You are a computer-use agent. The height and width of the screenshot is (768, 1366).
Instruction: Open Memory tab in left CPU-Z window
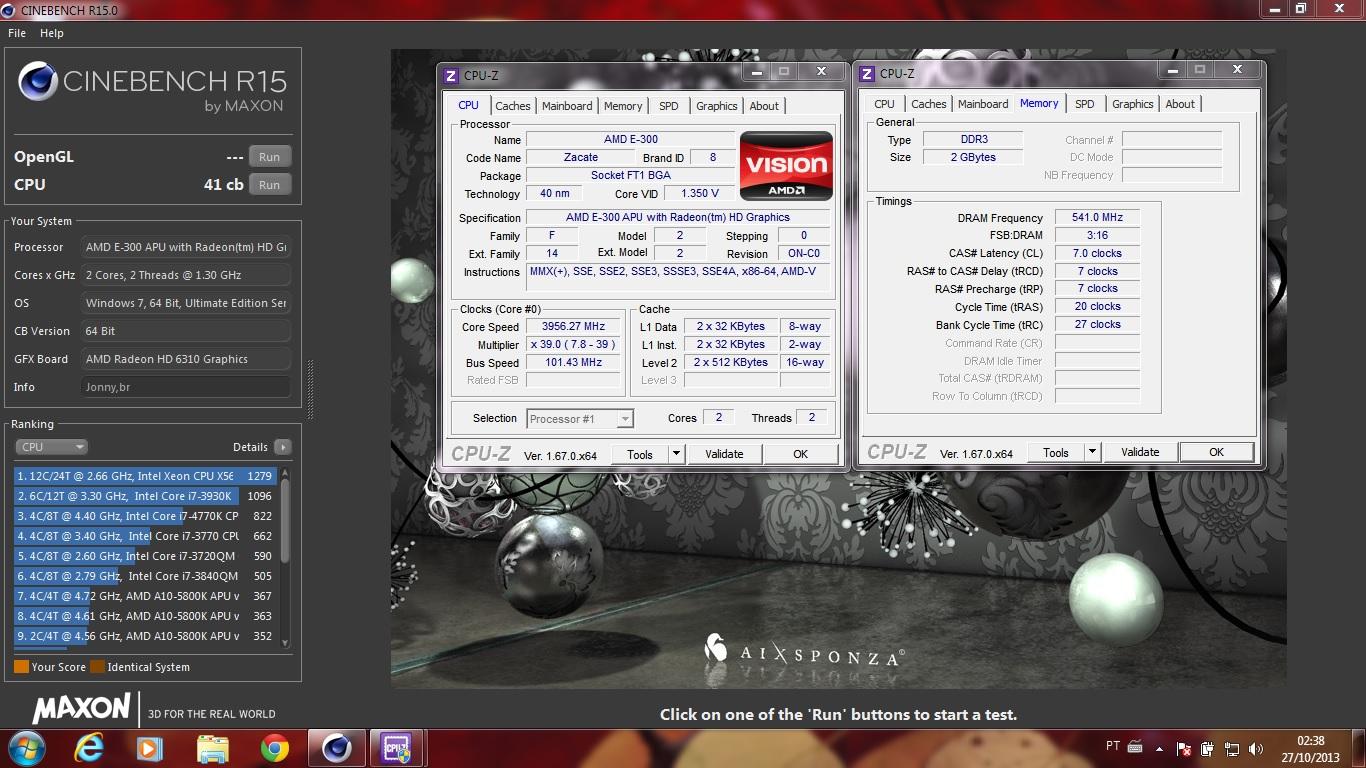[623, 106]
